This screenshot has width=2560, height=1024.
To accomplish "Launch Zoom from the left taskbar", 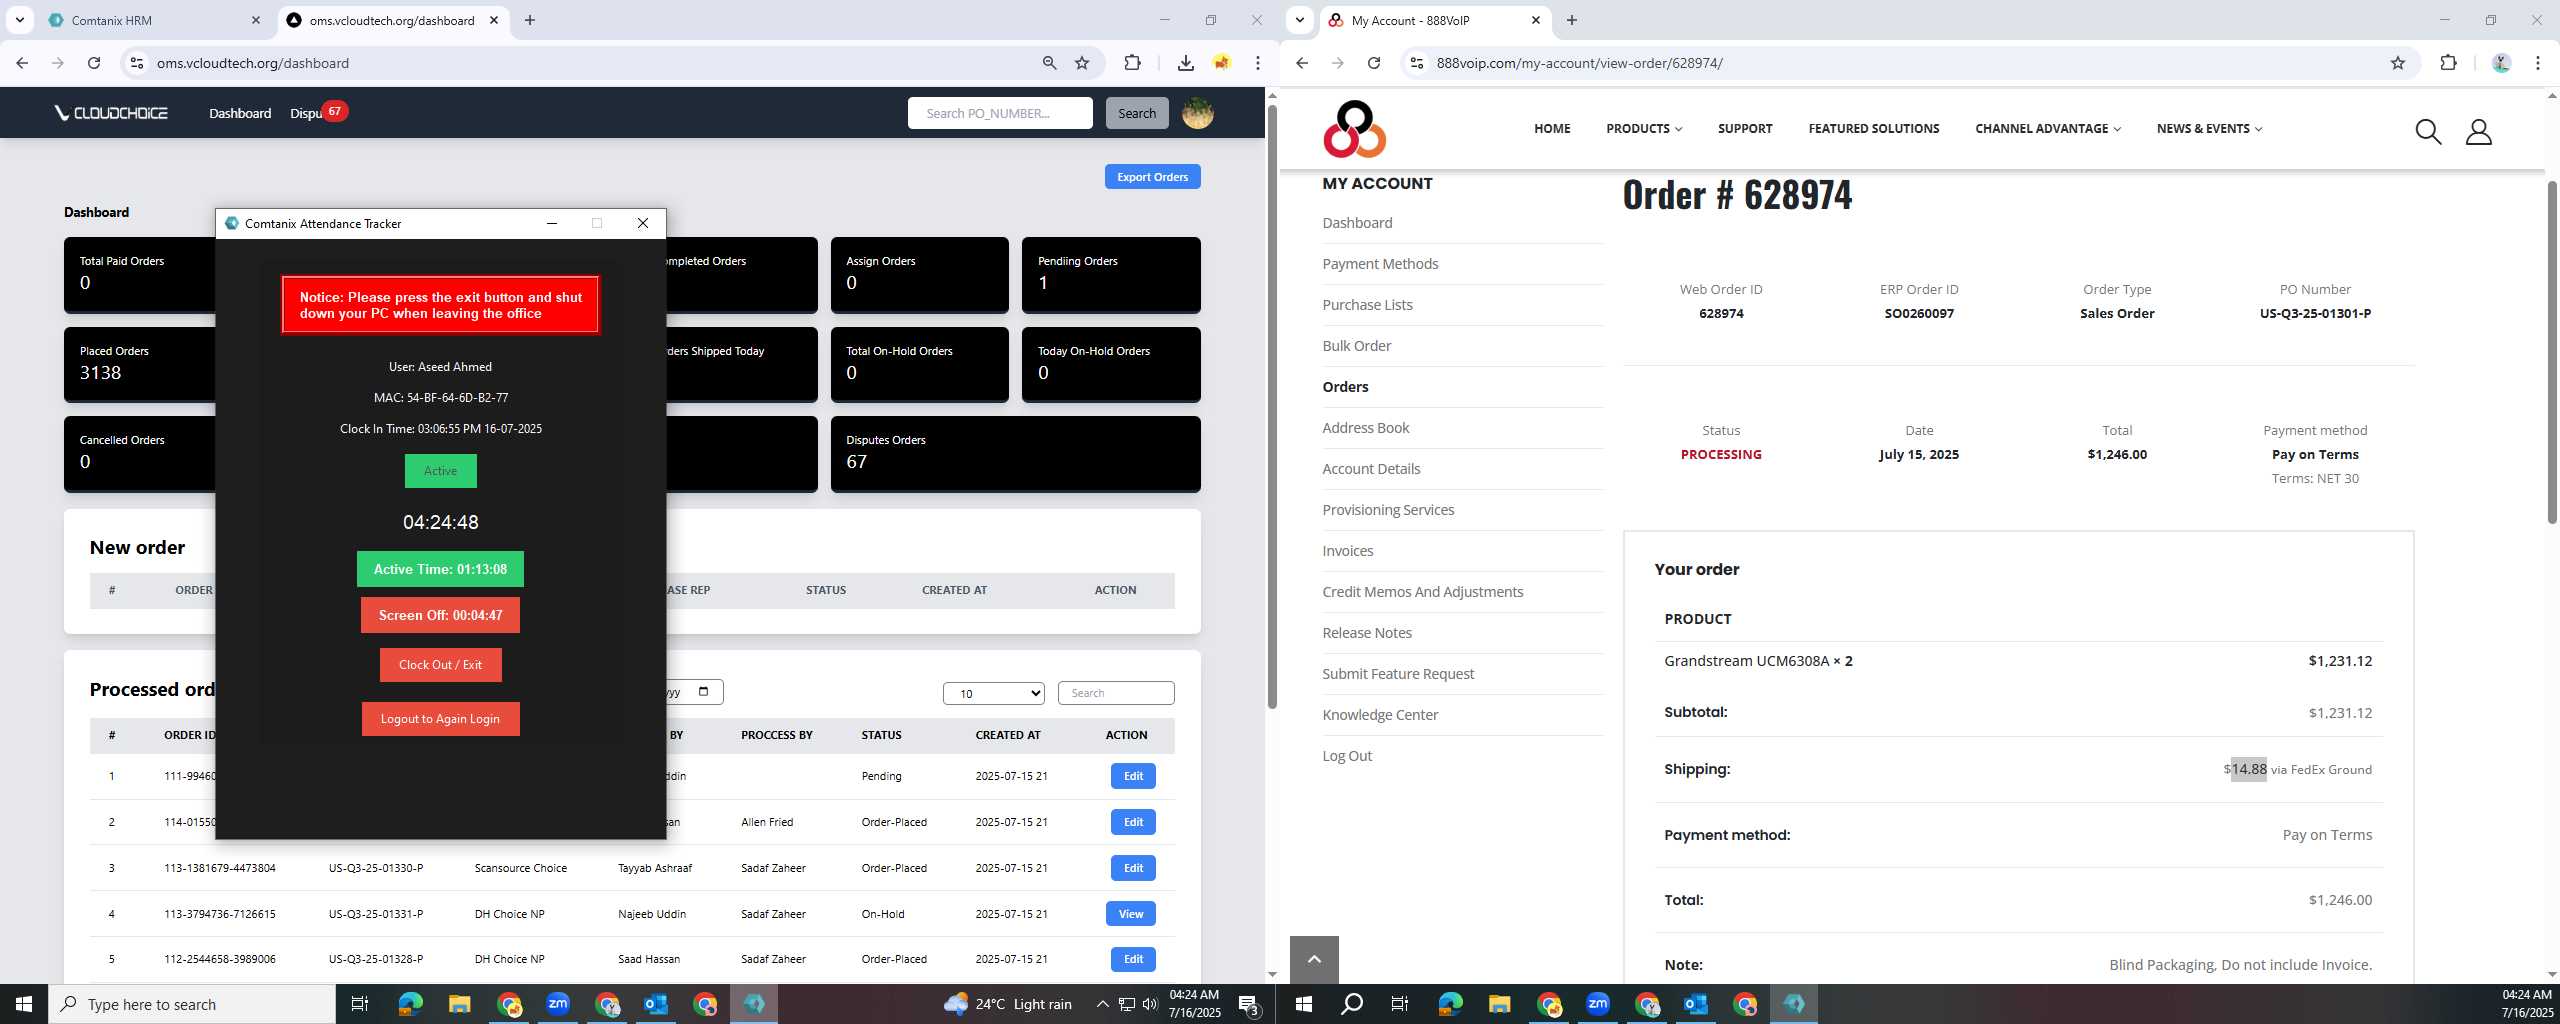I will click(x=558, y=1004).
